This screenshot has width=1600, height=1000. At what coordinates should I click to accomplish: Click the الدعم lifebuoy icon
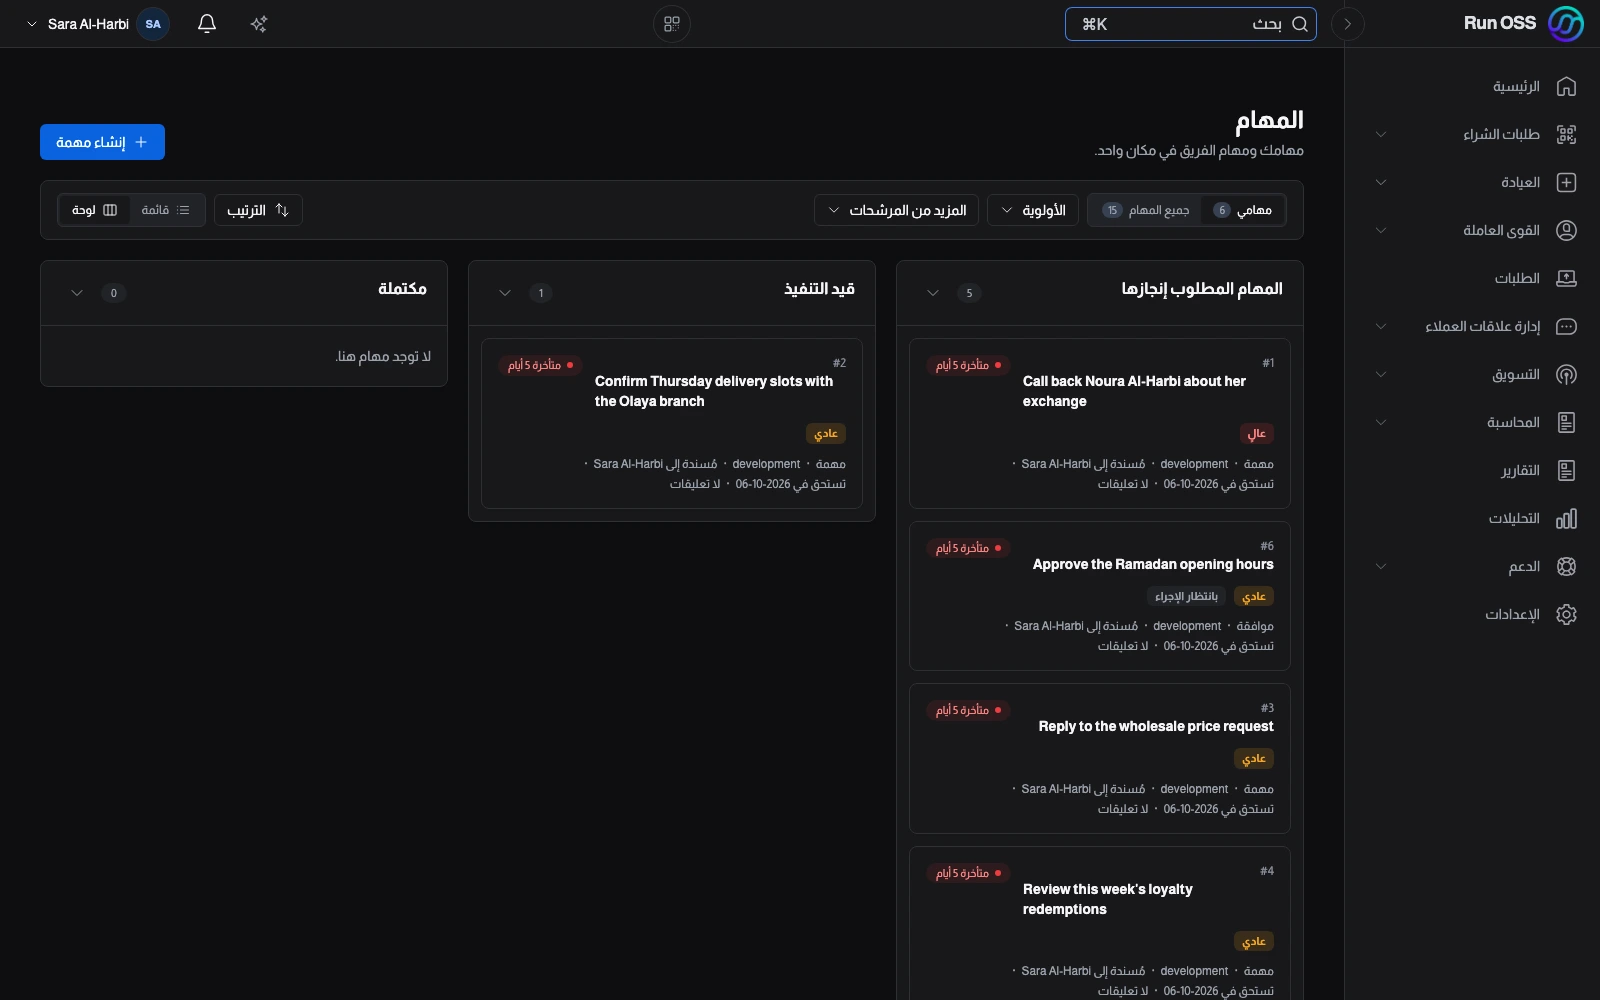tap(1566, 566)
